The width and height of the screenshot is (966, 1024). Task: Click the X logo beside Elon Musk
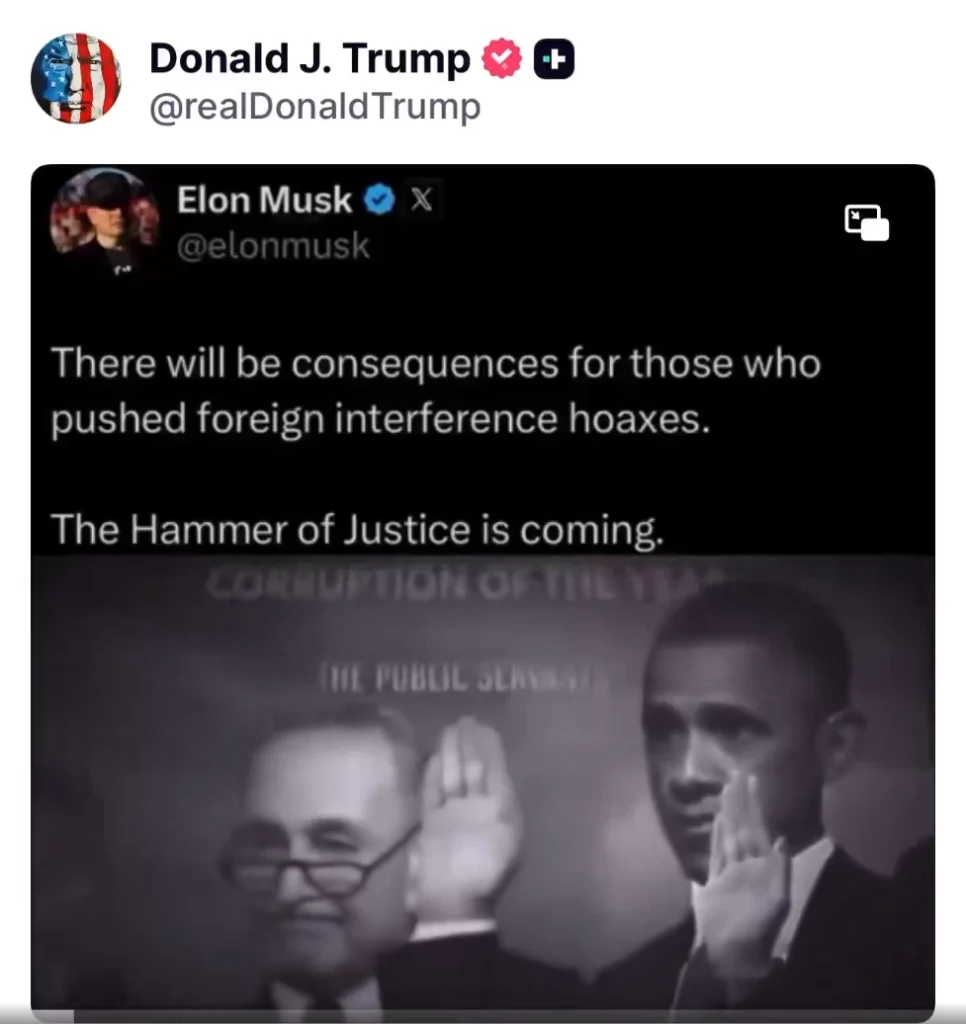coord(422,200)
